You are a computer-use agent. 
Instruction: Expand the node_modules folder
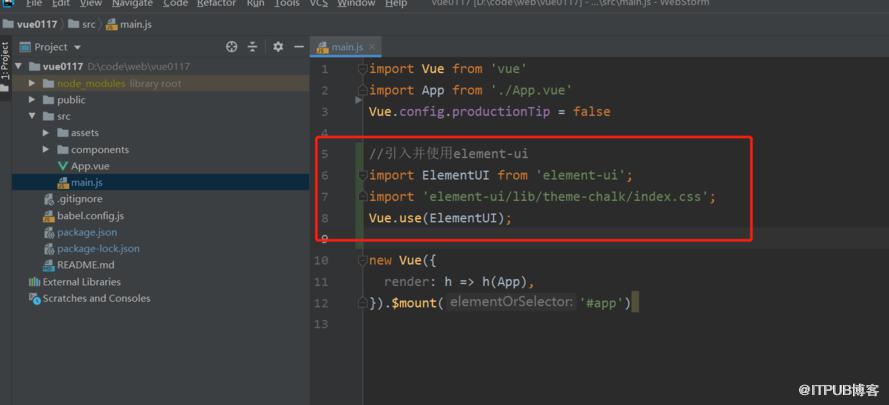click(x=32, y=83)
